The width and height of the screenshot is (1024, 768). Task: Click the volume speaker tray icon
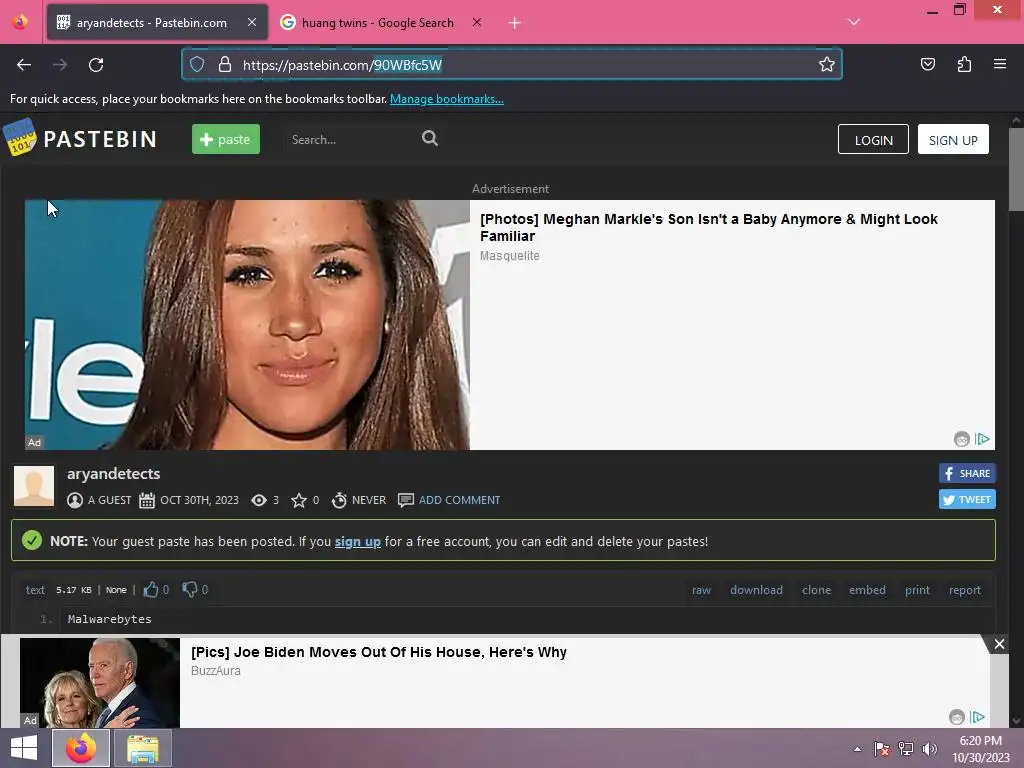930,749
